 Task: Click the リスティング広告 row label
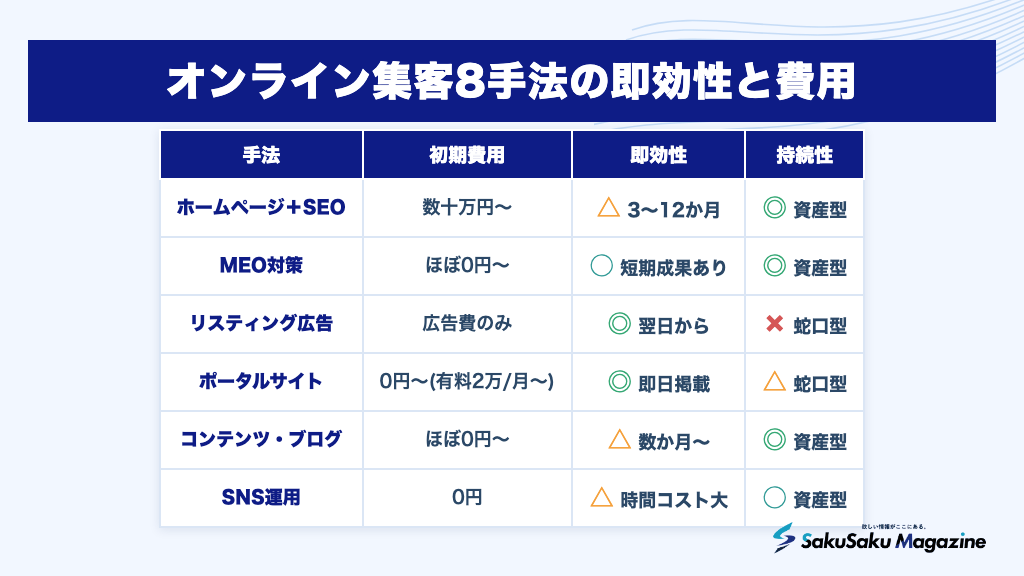tap(261, 323)
